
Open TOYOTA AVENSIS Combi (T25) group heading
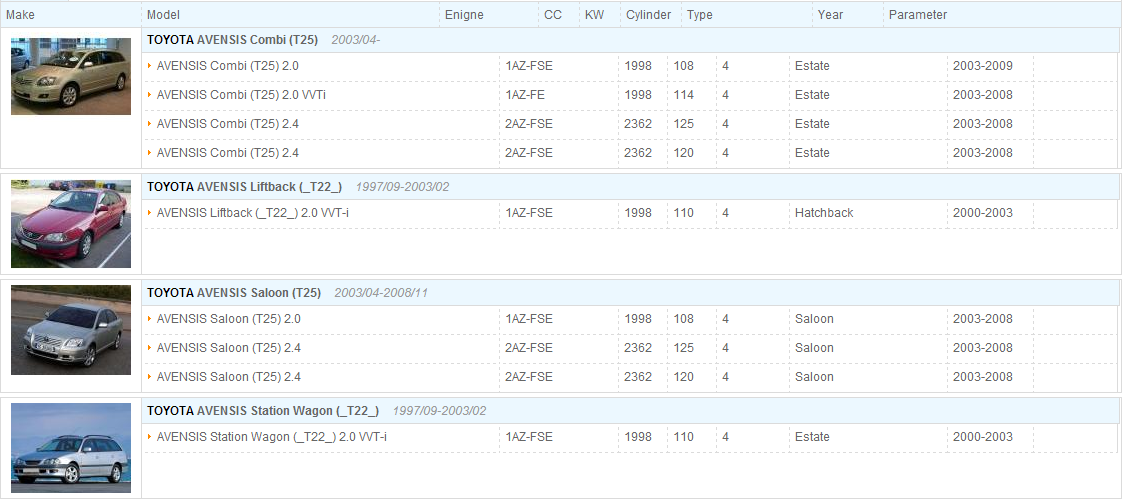point(232,40)
